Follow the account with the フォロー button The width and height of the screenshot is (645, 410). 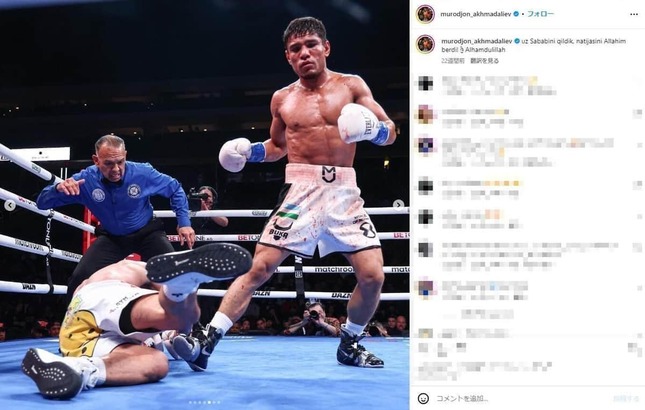540,14
